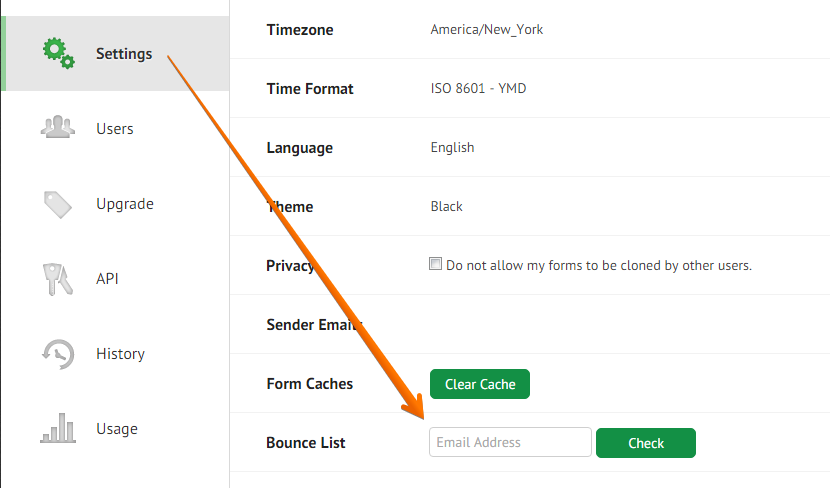
Task: Open the Settings sidebar tab
Action: pos(124,54)
